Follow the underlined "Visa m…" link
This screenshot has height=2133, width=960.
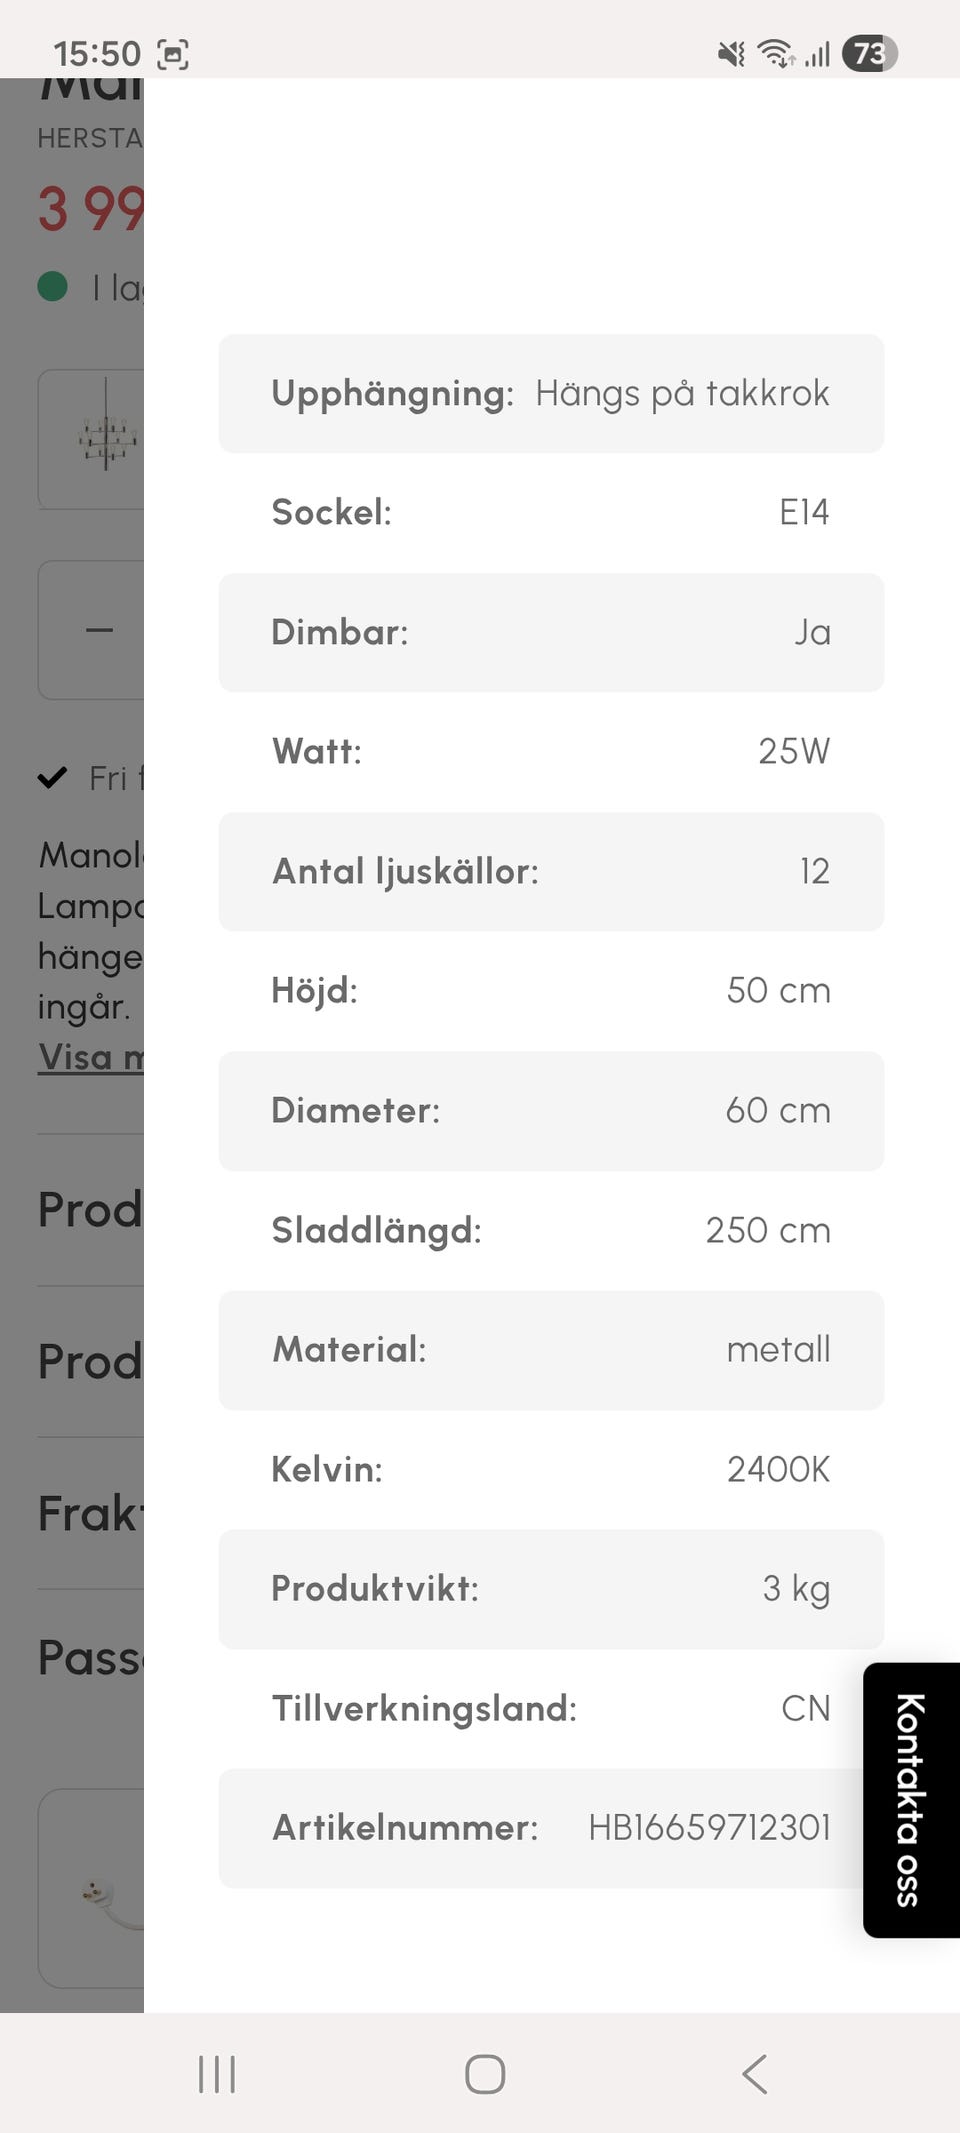coord(90,1057)
